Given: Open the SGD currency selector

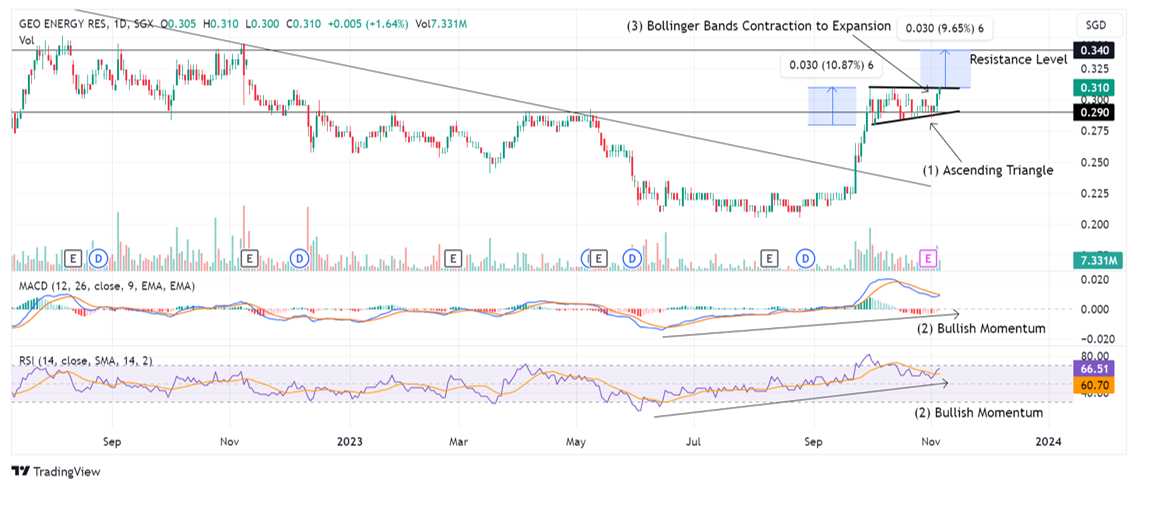Looking at the screenshot, I should pyautogui.click(x=1095, y=25).
